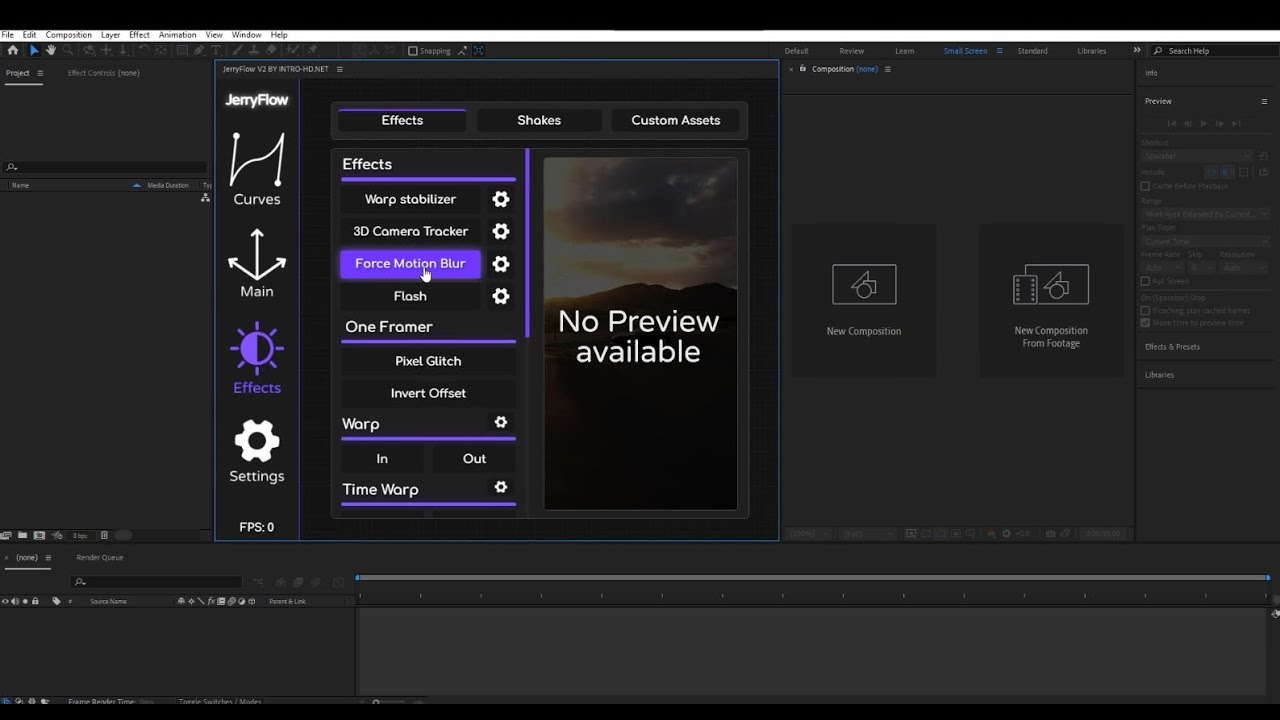
Task: Open the Main section with arrows icon
Action: 257,263
